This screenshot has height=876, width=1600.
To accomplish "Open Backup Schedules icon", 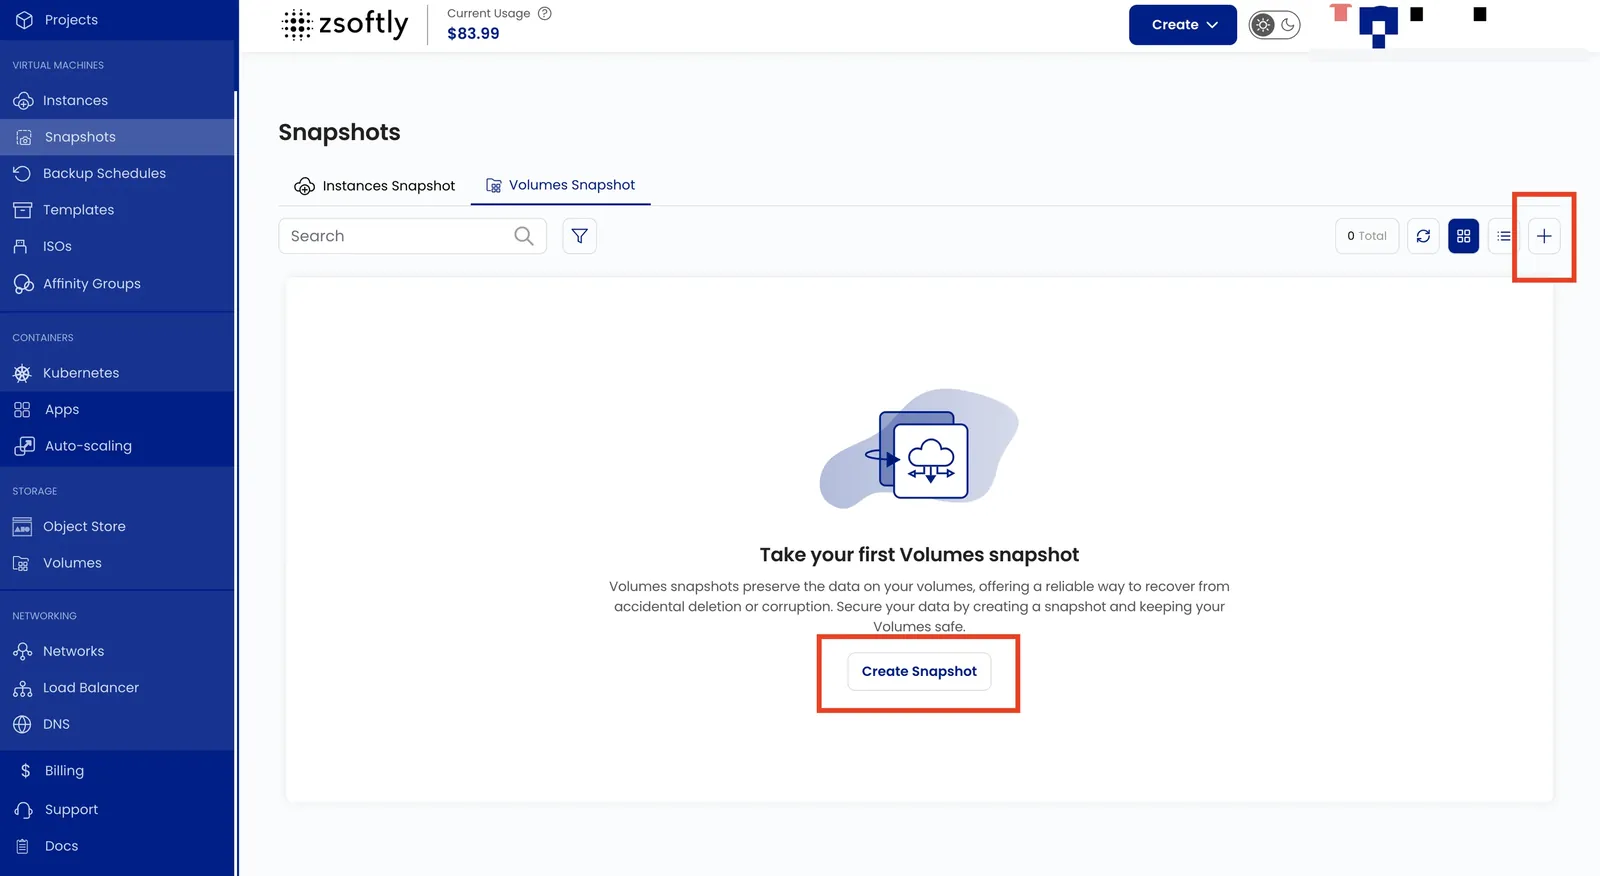I will point(22,173).
